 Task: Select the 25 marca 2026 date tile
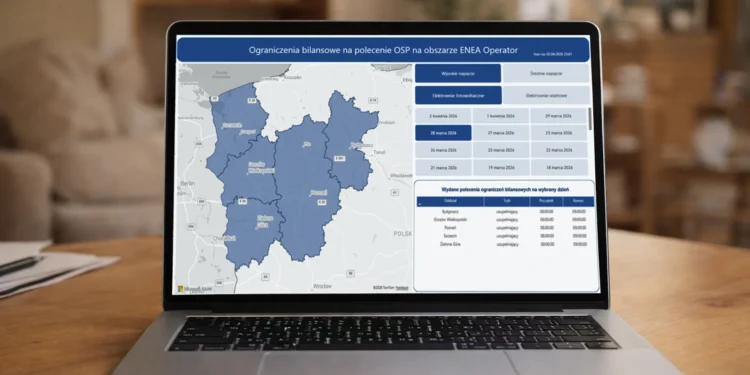pyautogui.click(x=558, y=133)
